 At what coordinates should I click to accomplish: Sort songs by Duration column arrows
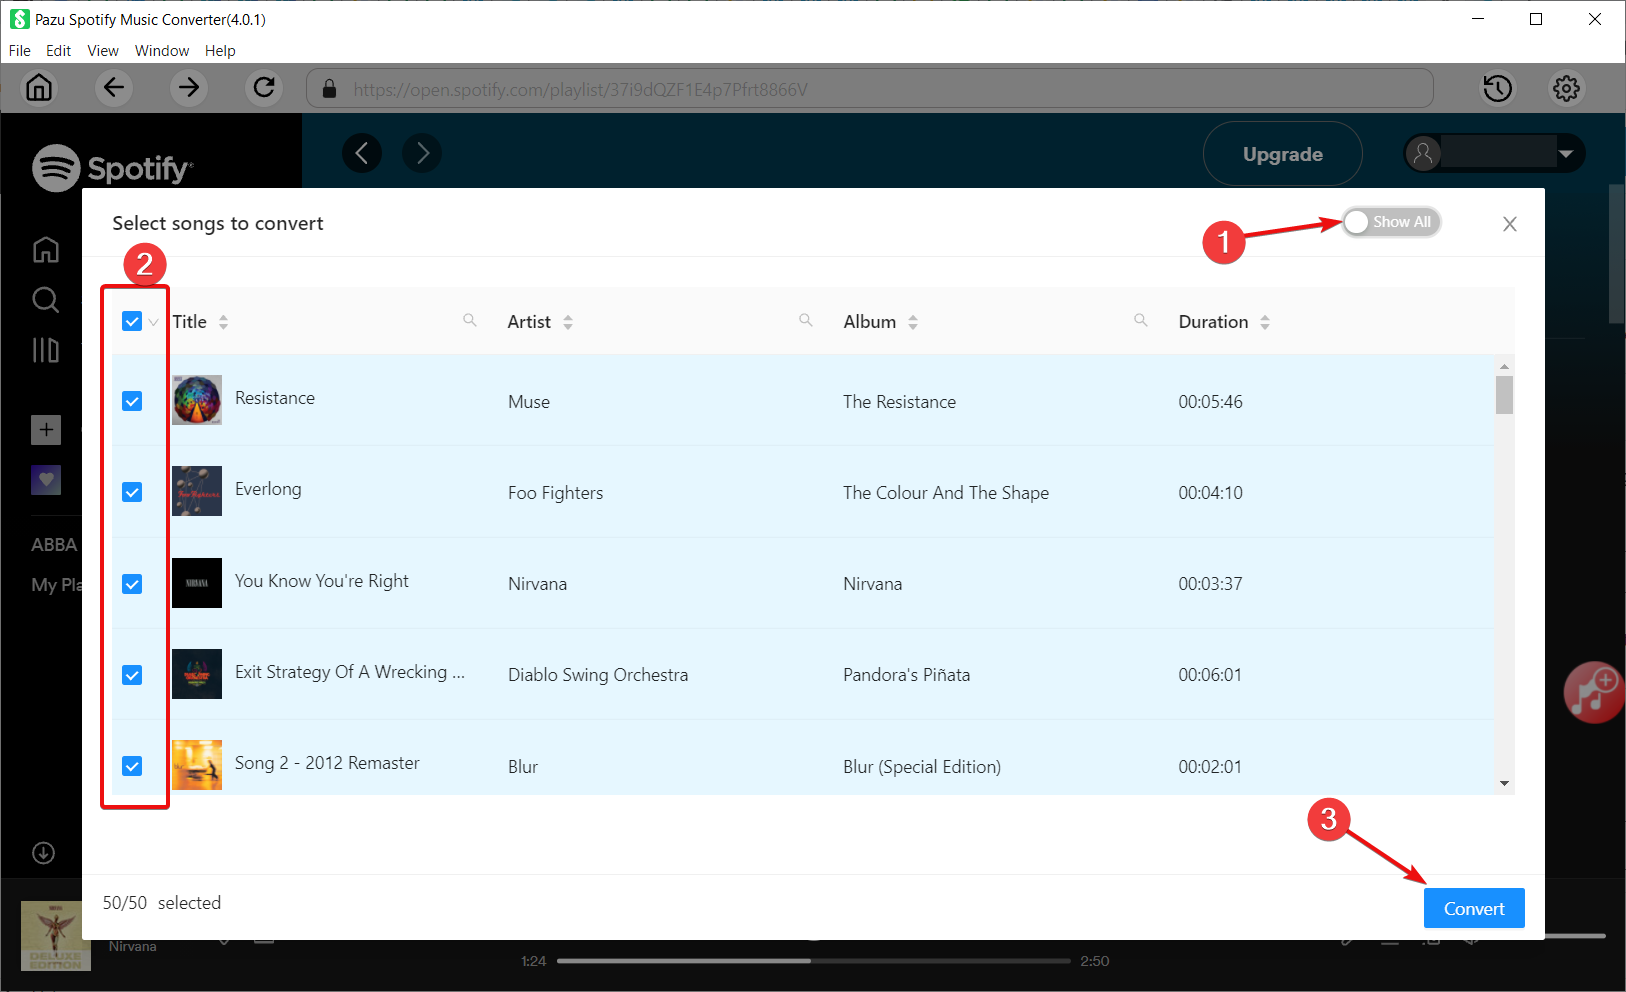(1265, 322)
